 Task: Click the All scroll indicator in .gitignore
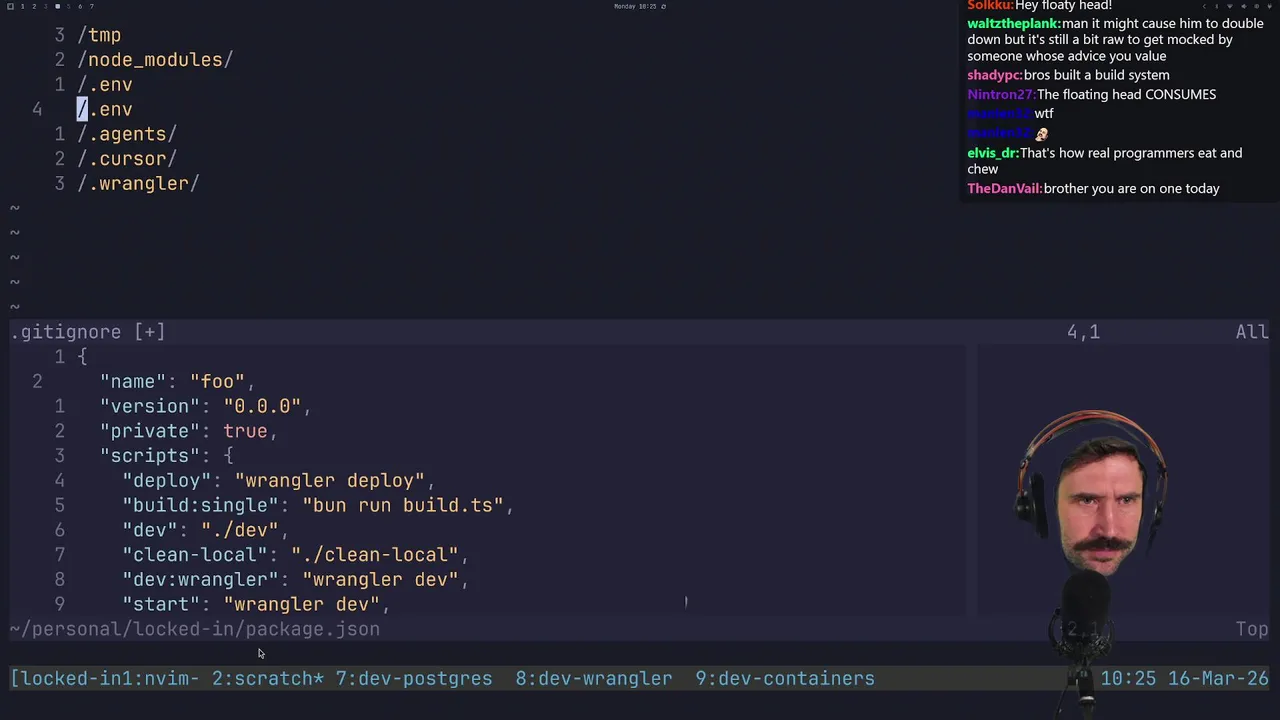(1252, 332)
